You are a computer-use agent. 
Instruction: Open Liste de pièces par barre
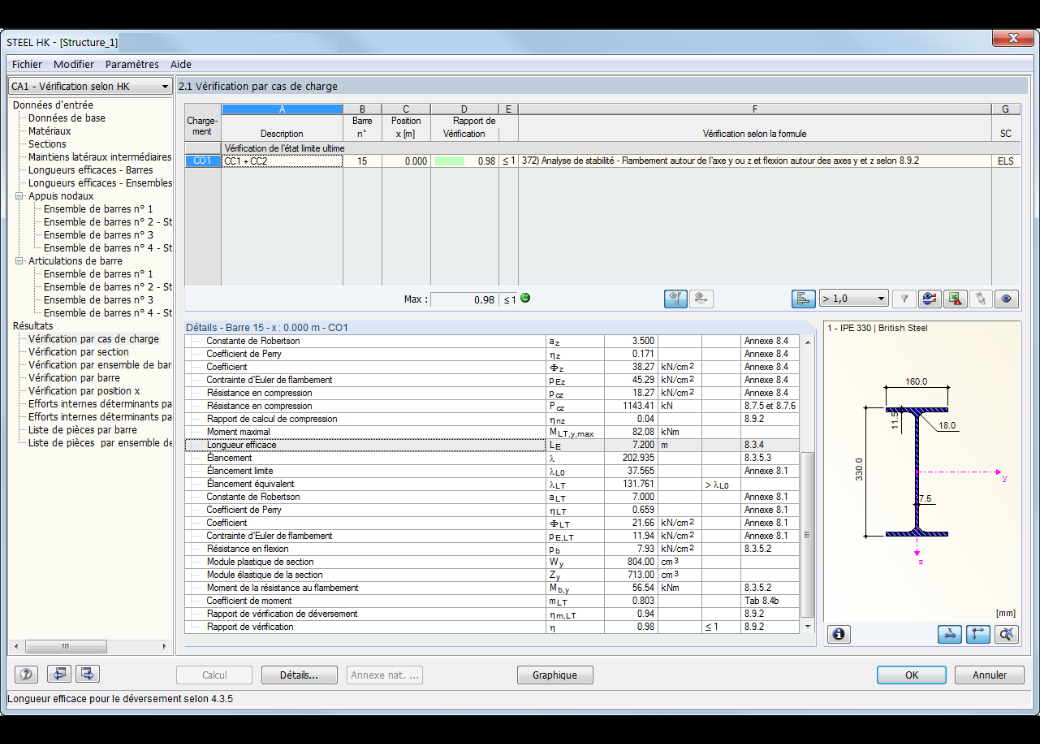(x=82, y=430)
